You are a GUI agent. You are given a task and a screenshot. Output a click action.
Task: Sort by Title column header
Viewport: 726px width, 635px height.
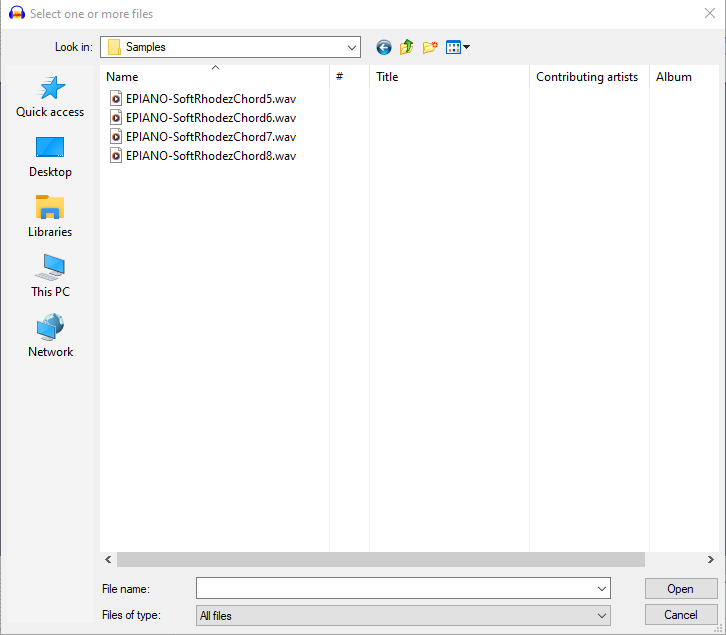(449, 77)
